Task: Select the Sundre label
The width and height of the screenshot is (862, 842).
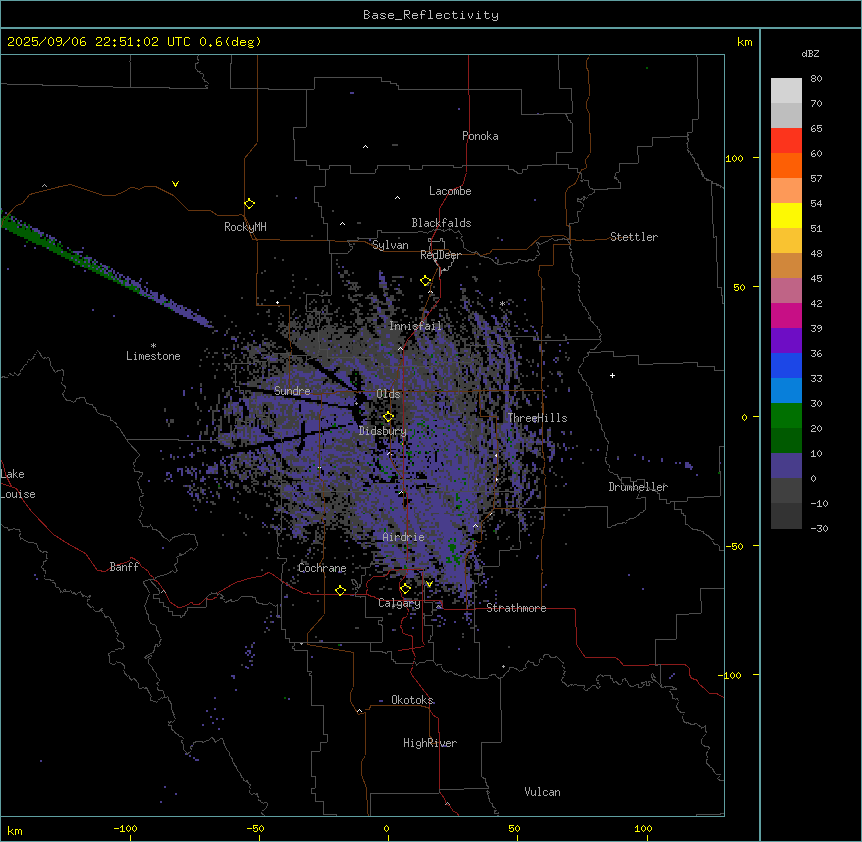Action: pos(292,391)
